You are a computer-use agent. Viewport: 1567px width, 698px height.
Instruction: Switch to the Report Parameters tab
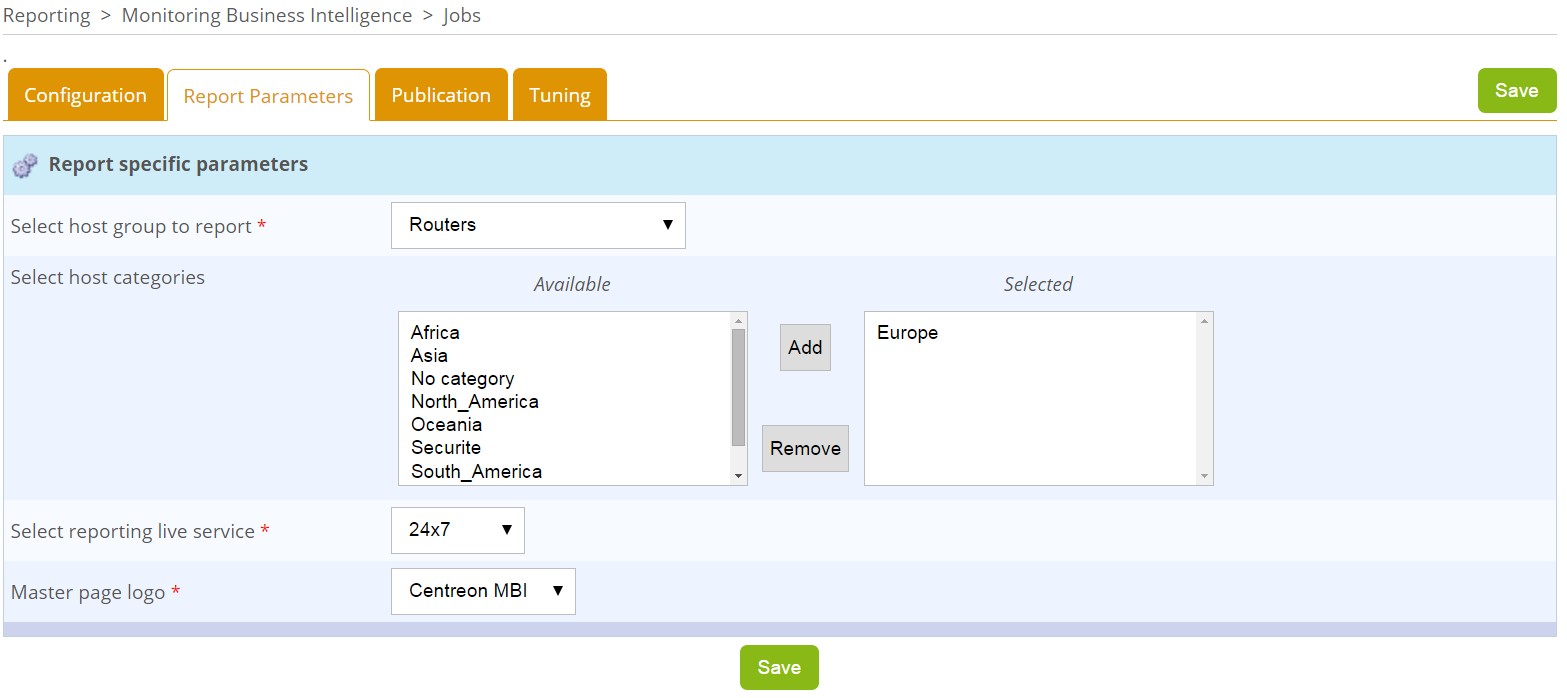pyautogui.click(x=268, y=96)
